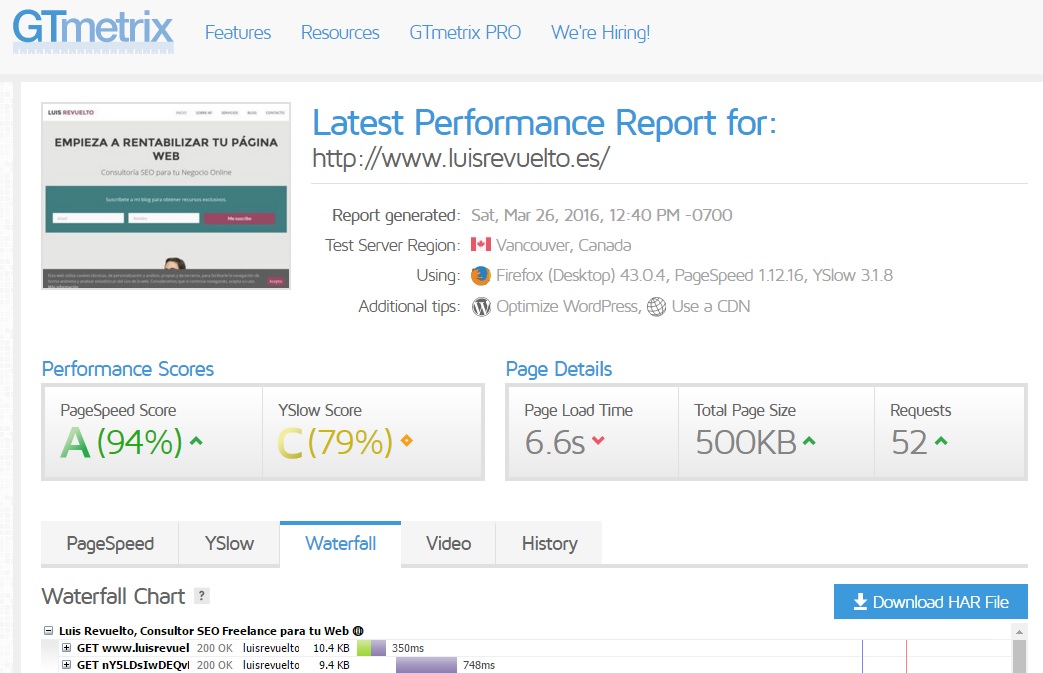Screen dimensions: 1043x673
Task: Click the 9.4 KB size cell
Action: [x=334, y=664]
